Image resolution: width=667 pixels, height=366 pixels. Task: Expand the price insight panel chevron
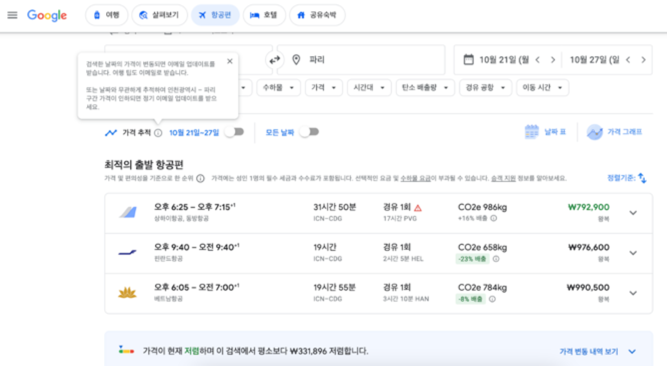(x=632, y=352)
